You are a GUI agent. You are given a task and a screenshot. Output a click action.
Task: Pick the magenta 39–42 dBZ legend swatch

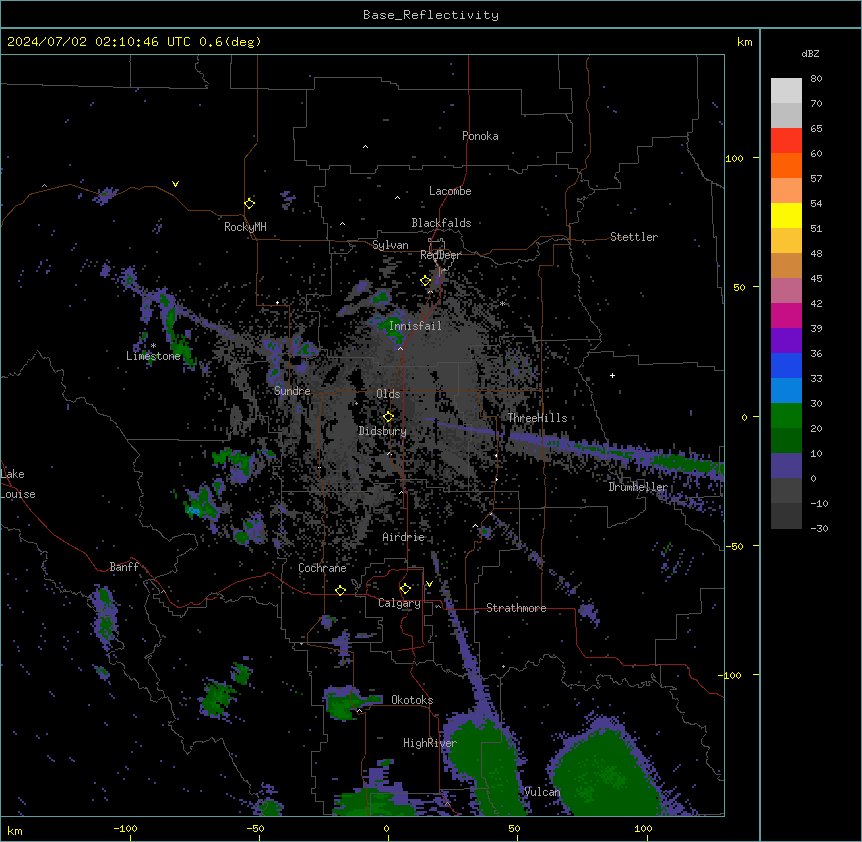[x=786, y=315]
